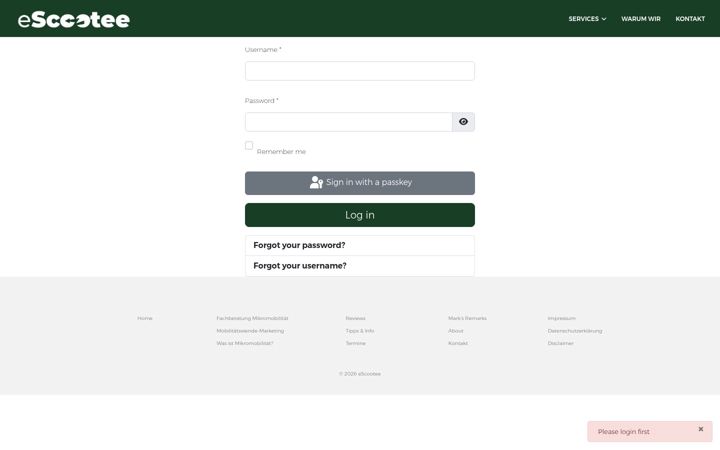Open the Warum Wir menu item
The image size is (720, 450).
[641, 19]
